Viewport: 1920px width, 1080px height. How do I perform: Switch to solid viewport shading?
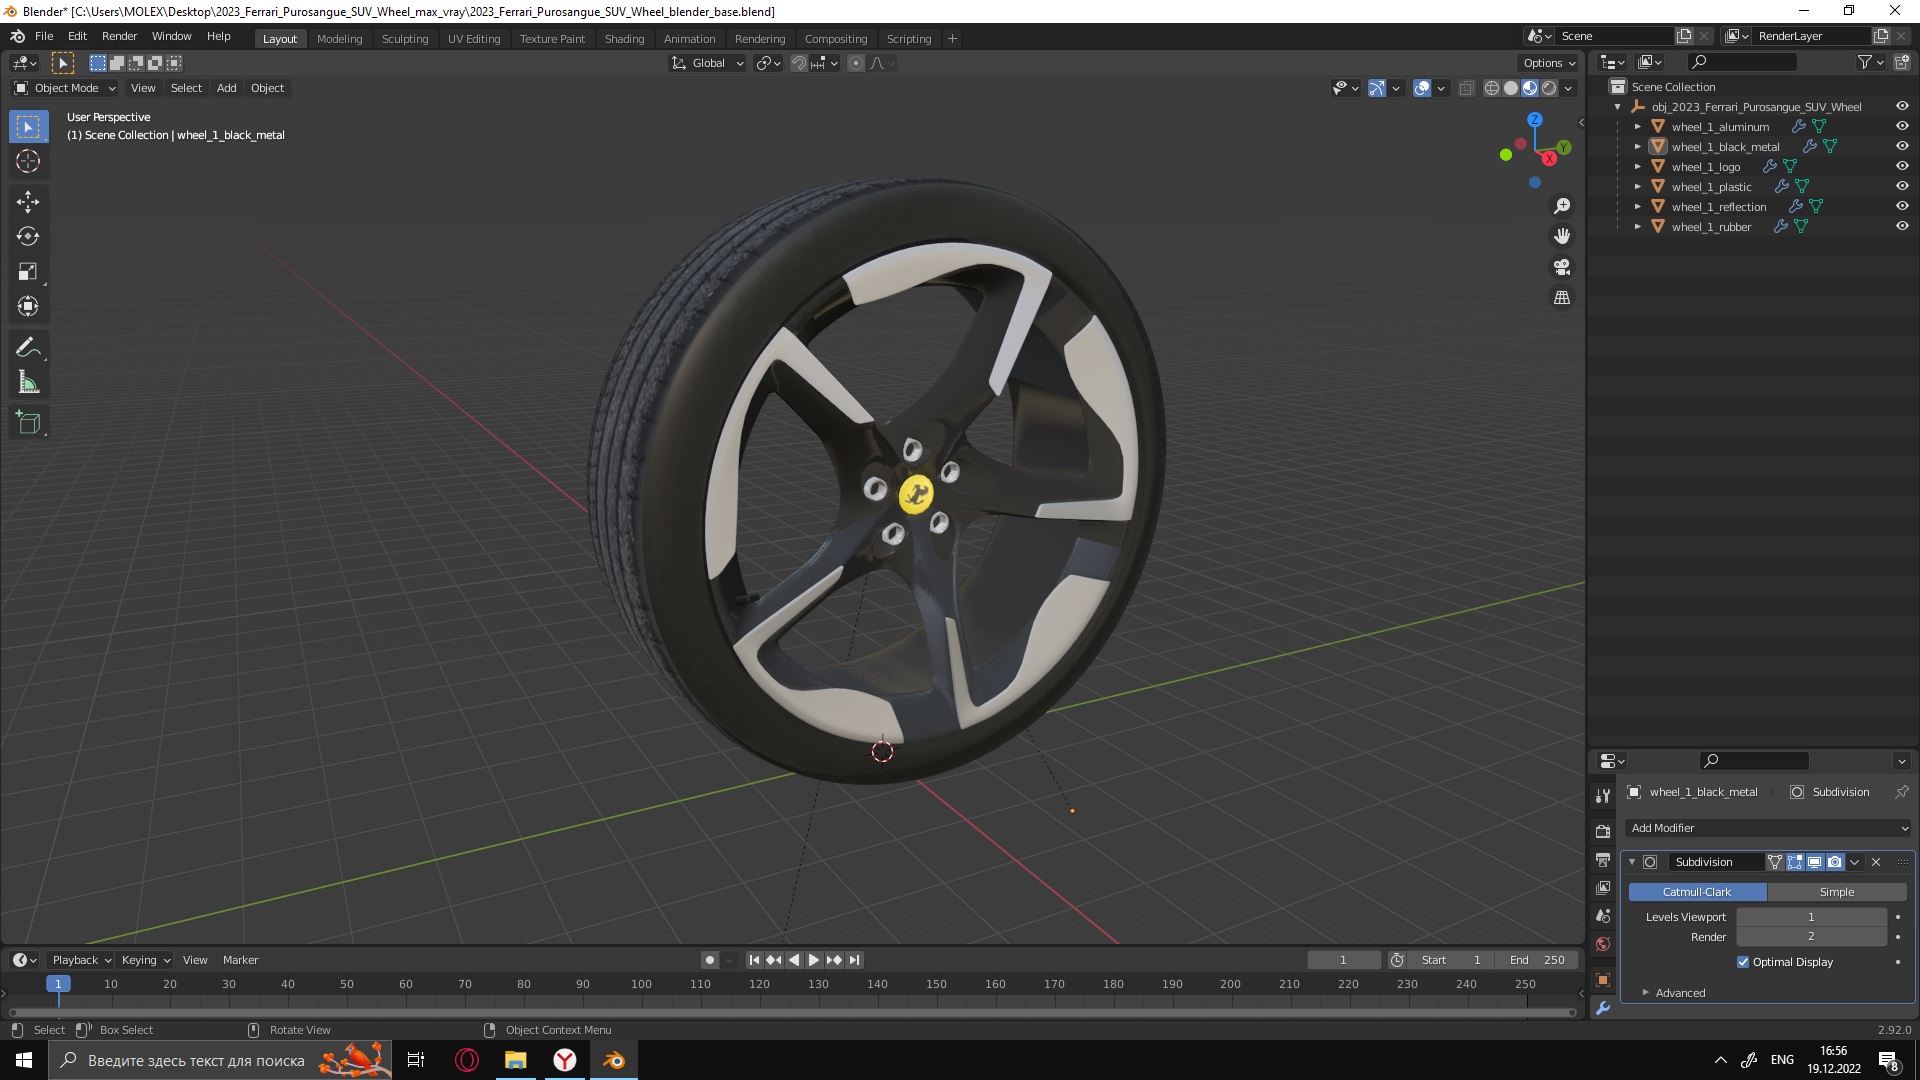(x=1511, y=88)
